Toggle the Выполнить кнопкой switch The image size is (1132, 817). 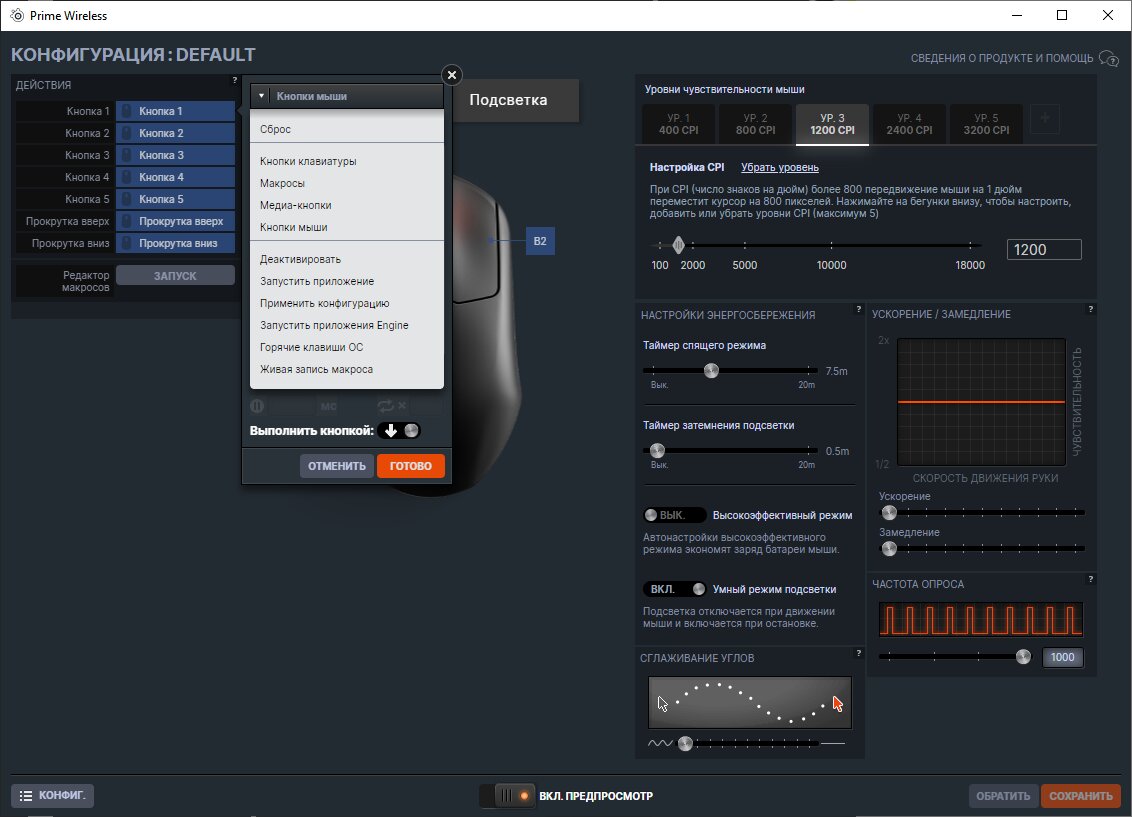tap(399, 431)
